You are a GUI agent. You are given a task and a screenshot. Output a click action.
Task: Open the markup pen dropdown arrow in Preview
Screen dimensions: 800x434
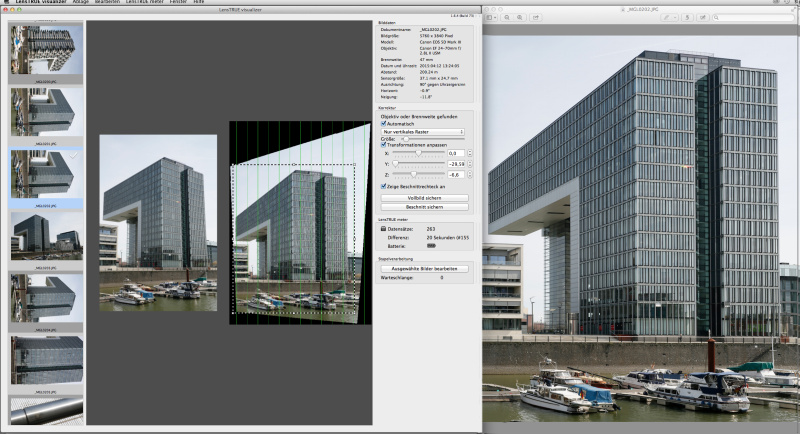pos(675,17)
